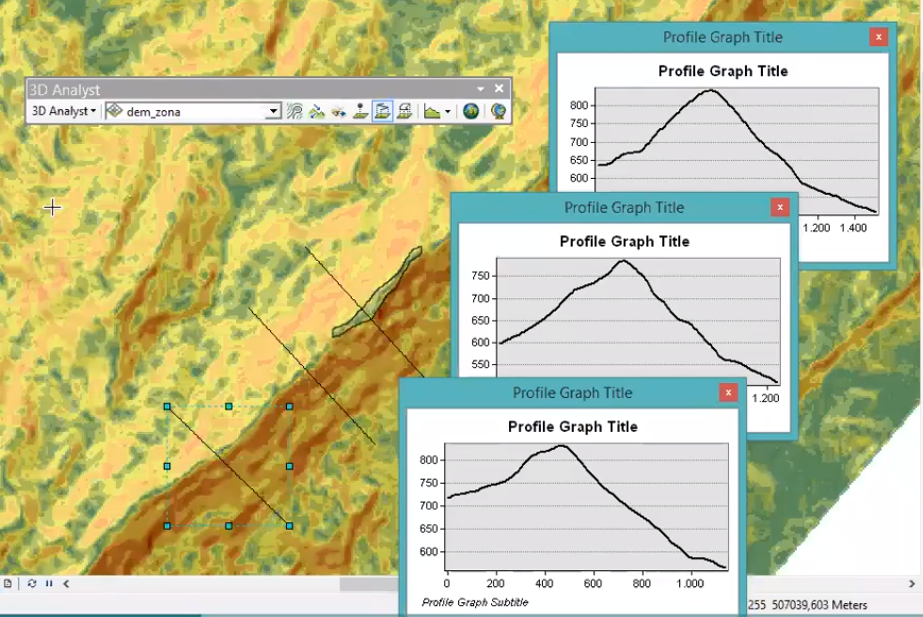Screen dimensions: 923x617
Task: Pick the Interpolate Point tool
Action: (x=360, y=112)
